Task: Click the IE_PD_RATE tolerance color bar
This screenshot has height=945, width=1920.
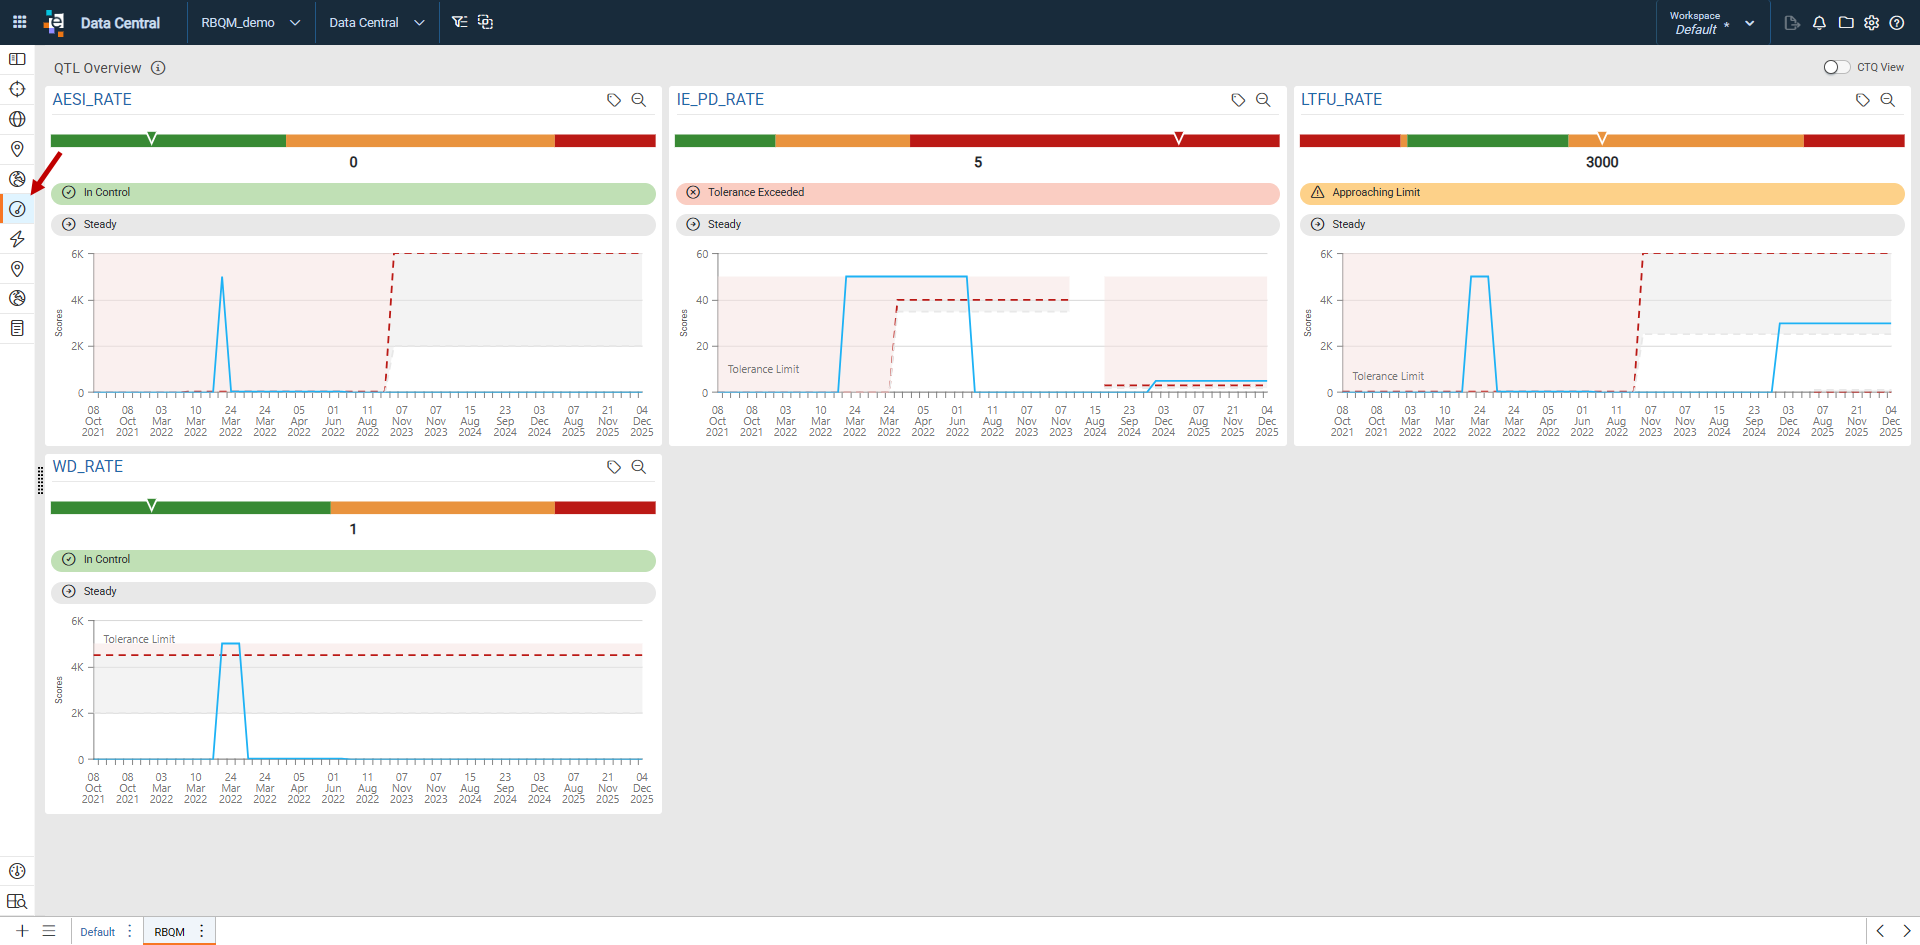Action: click(977, 141)
